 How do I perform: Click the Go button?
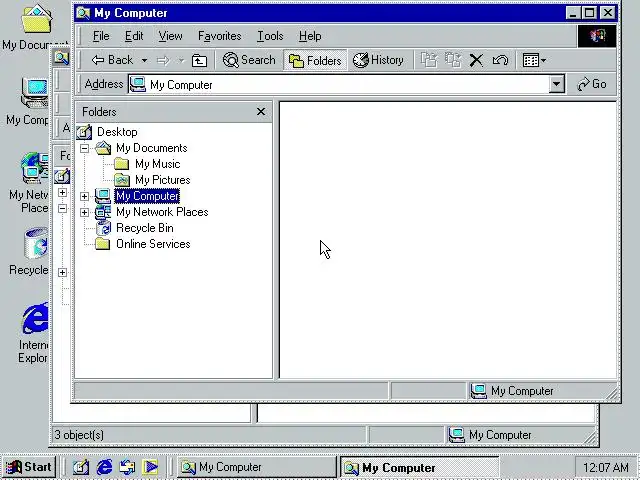[x=592, y=84]
